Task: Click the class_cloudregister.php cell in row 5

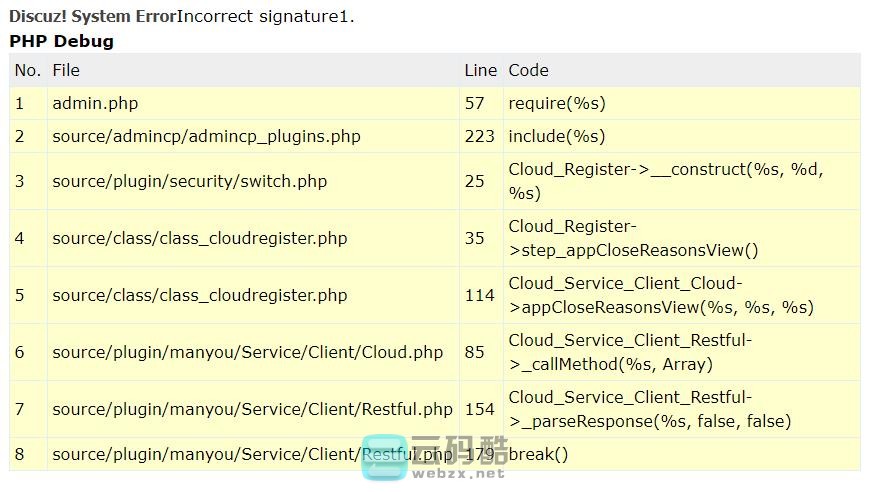Action: 199,295
